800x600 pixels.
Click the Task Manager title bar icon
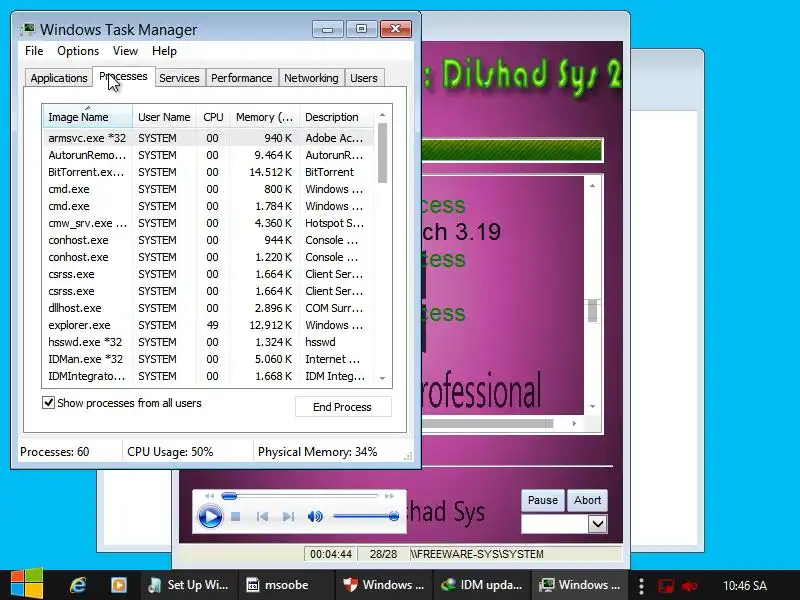(28, 29)
